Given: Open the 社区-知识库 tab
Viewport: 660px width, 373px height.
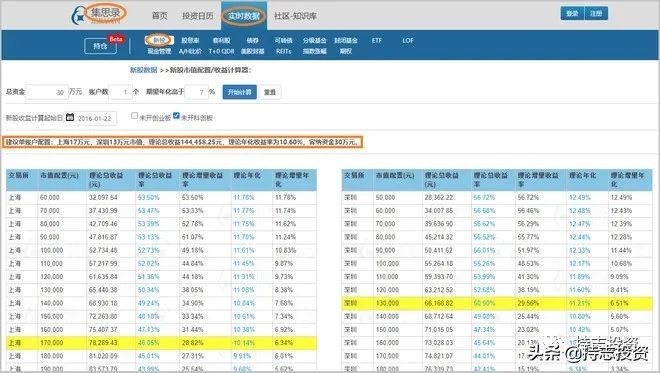Looking at the screenshot, I should point(295,16).
